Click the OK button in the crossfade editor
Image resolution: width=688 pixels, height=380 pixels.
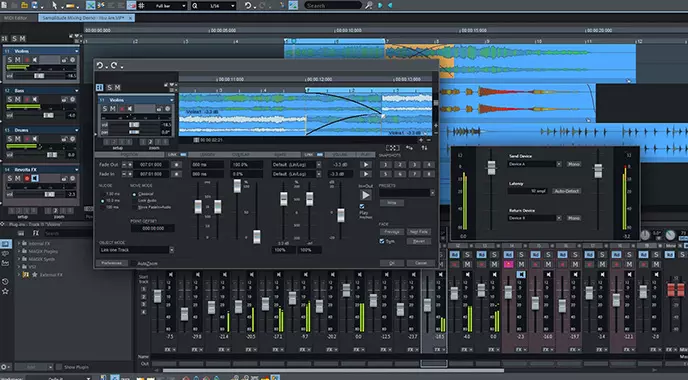point(392,263)
